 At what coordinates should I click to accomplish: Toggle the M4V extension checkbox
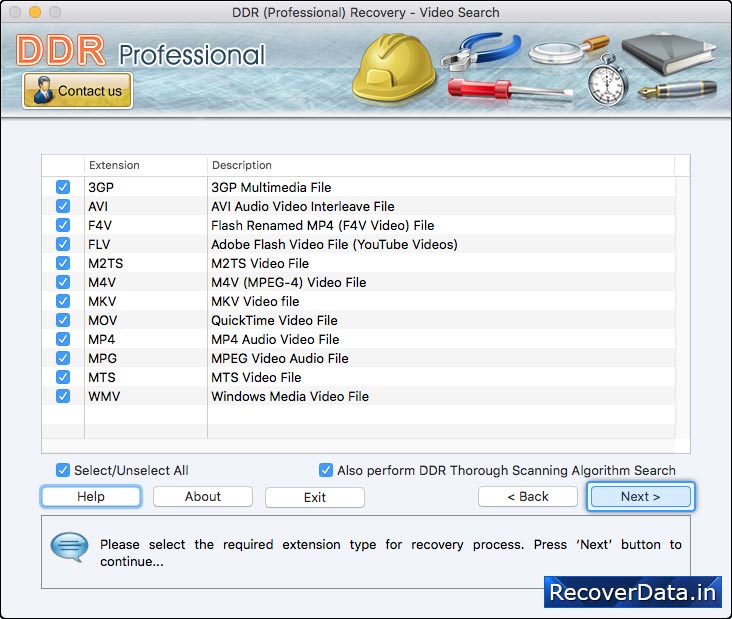(63, 282)
